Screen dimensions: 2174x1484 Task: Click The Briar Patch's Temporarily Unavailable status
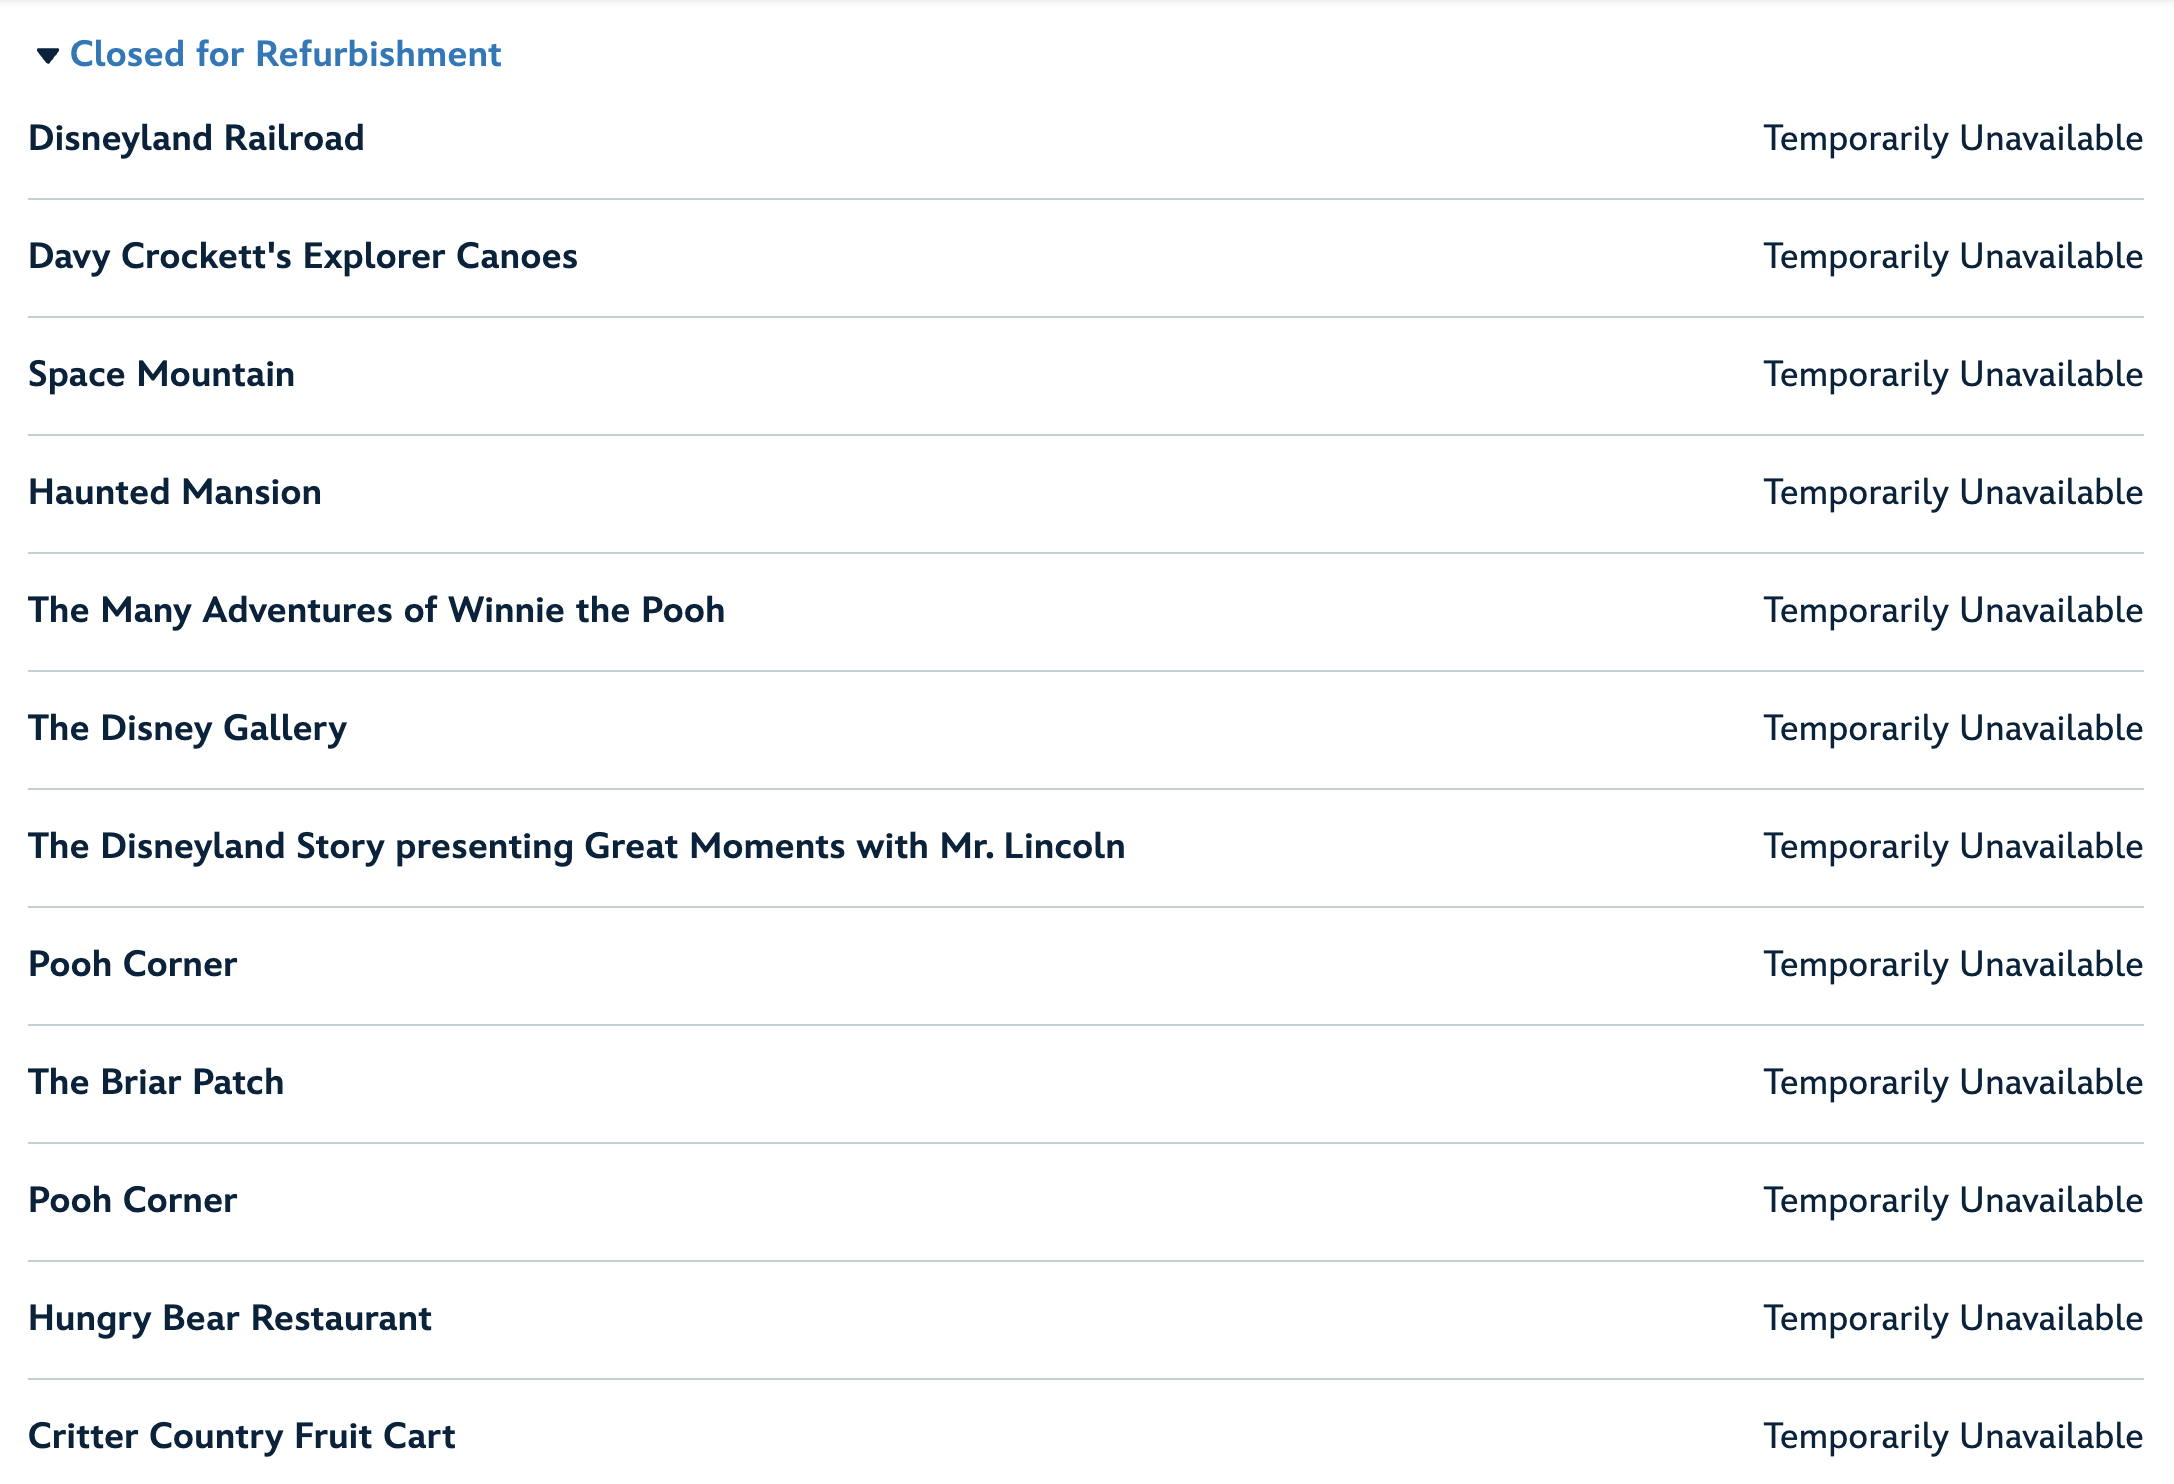[x=1953, y=1082]
